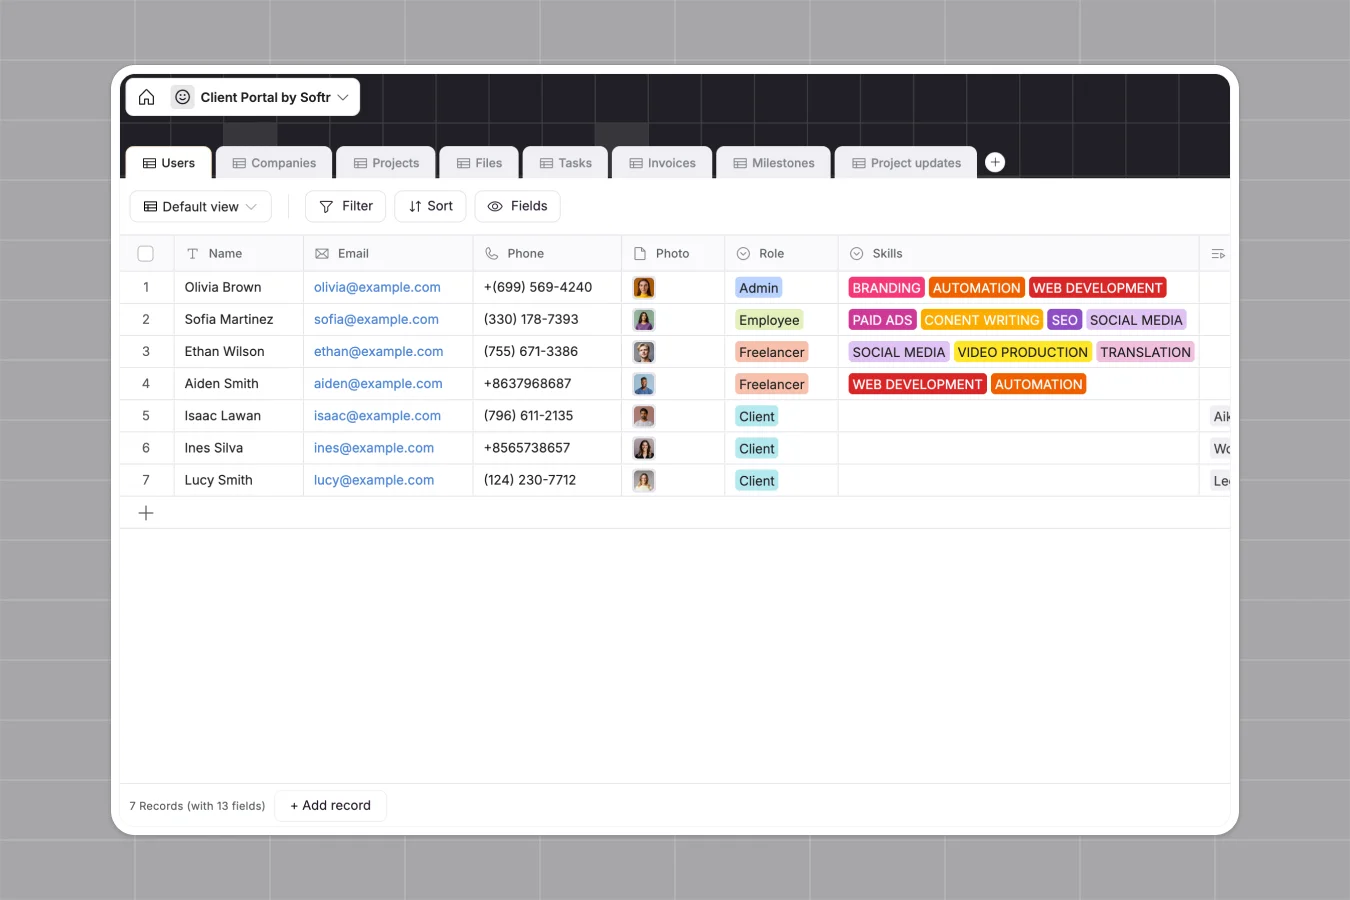The height and width of the screenshot is (900, 1350).
Task: Toggle the select-all checkbox in the table header
Action: pyautogui.click(x=145, y=253)
